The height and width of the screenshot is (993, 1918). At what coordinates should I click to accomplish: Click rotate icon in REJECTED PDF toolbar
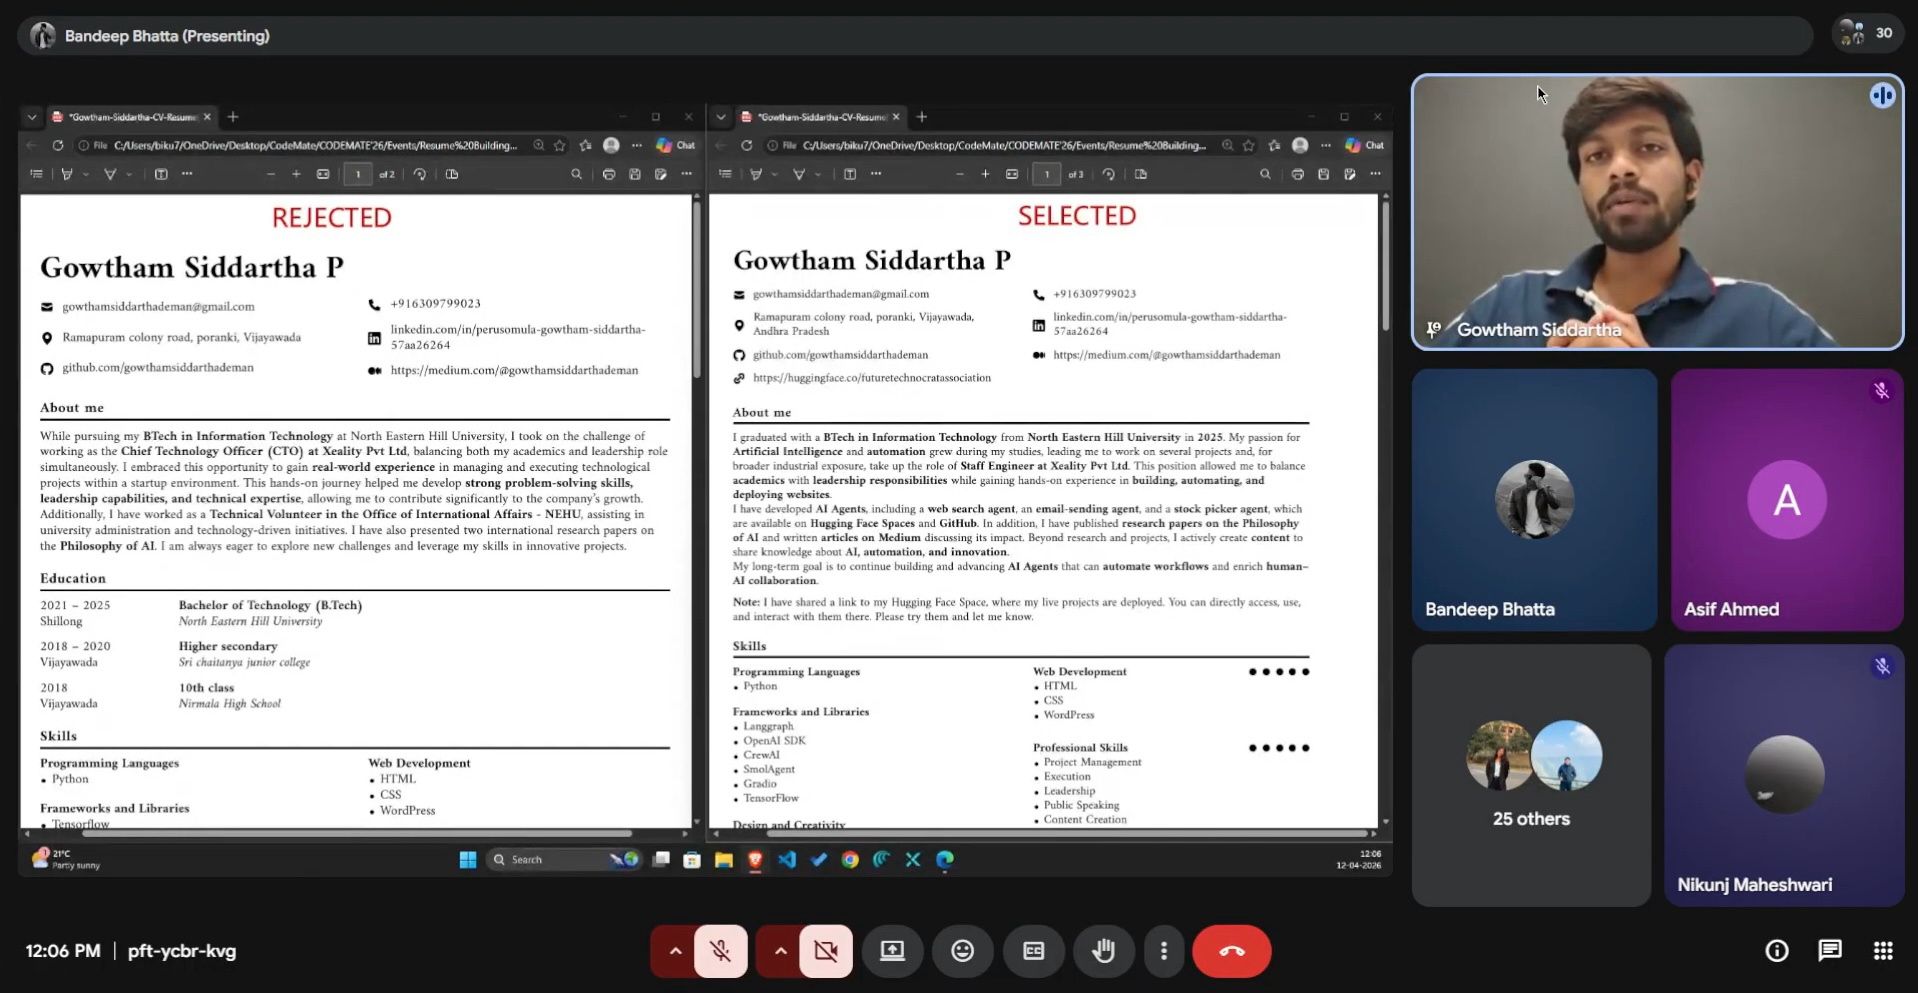click(x=420, y=174)
